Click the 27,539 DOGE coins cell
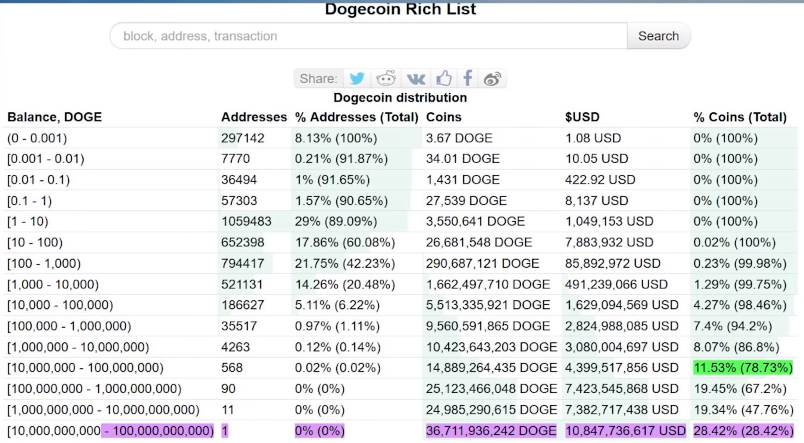The image size is (804, 443). click(466, 201)
